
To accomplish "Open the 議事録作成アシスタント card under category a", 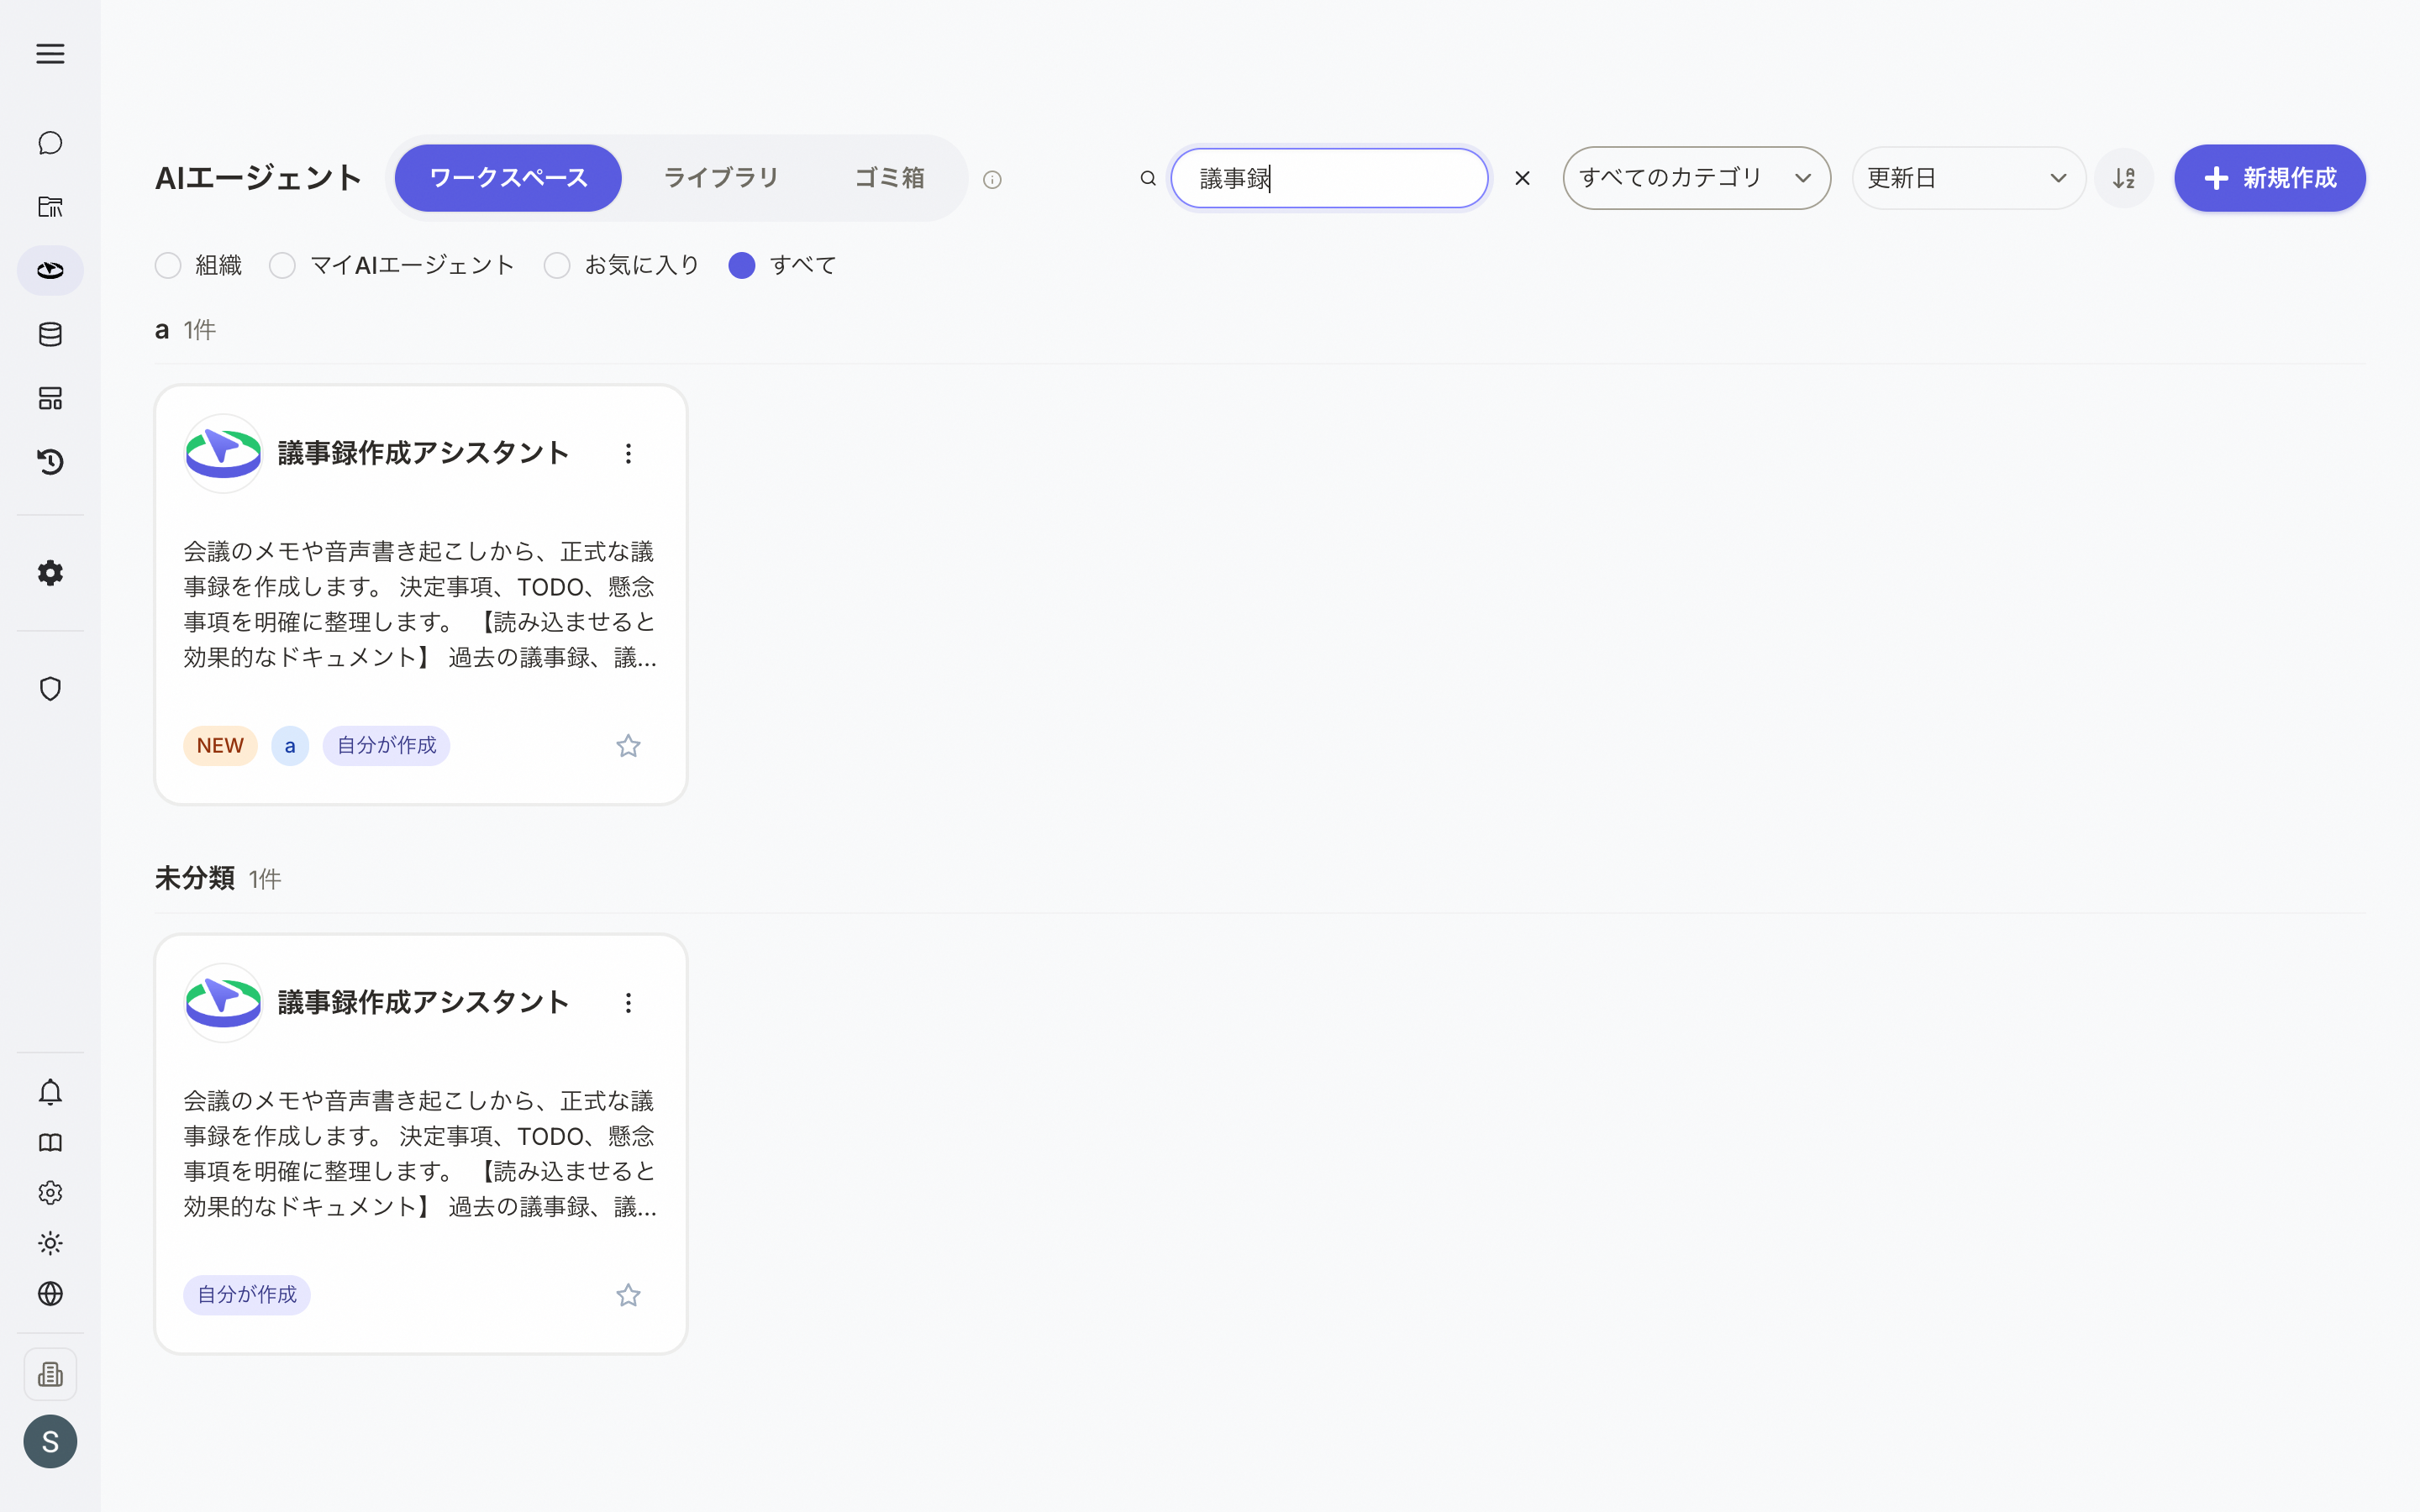I will pos(421,595).
